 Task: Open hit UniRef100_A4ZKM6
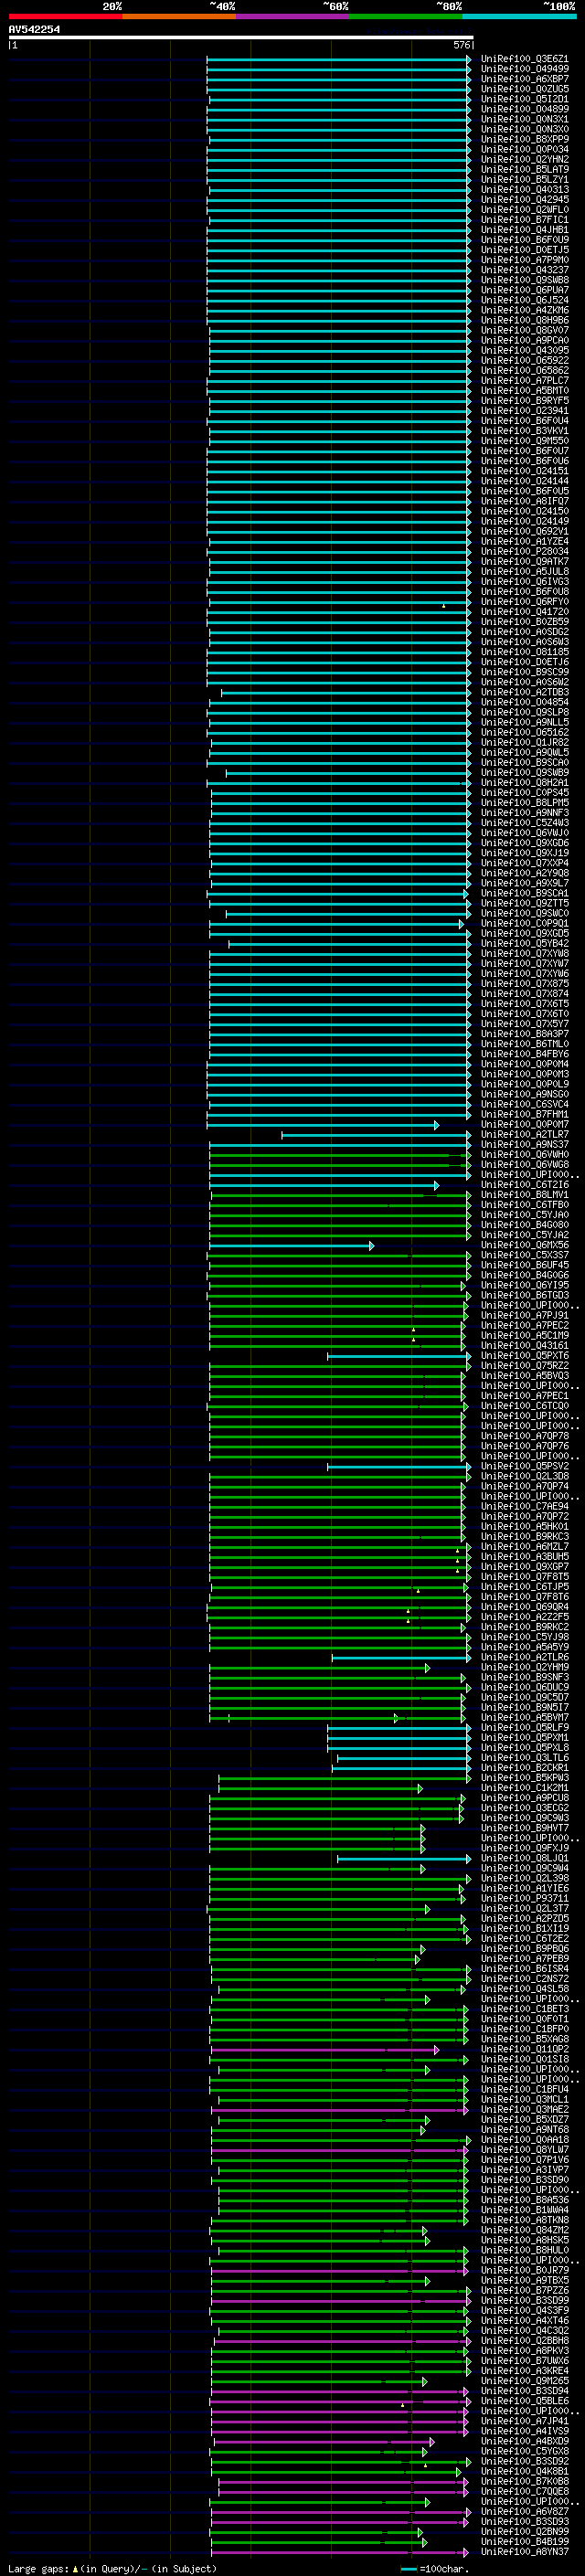click(524, 310)
